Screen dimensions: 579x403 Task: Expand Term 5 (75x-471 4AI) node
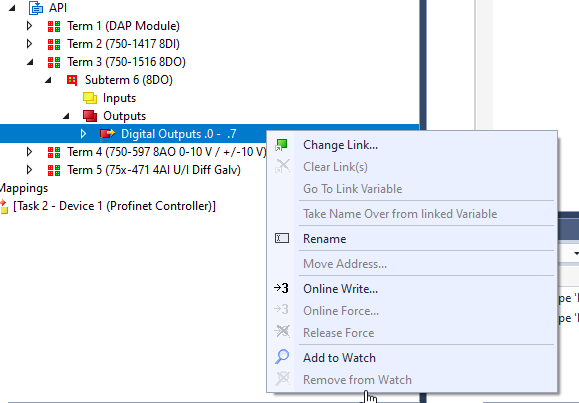tap(30, 170)
